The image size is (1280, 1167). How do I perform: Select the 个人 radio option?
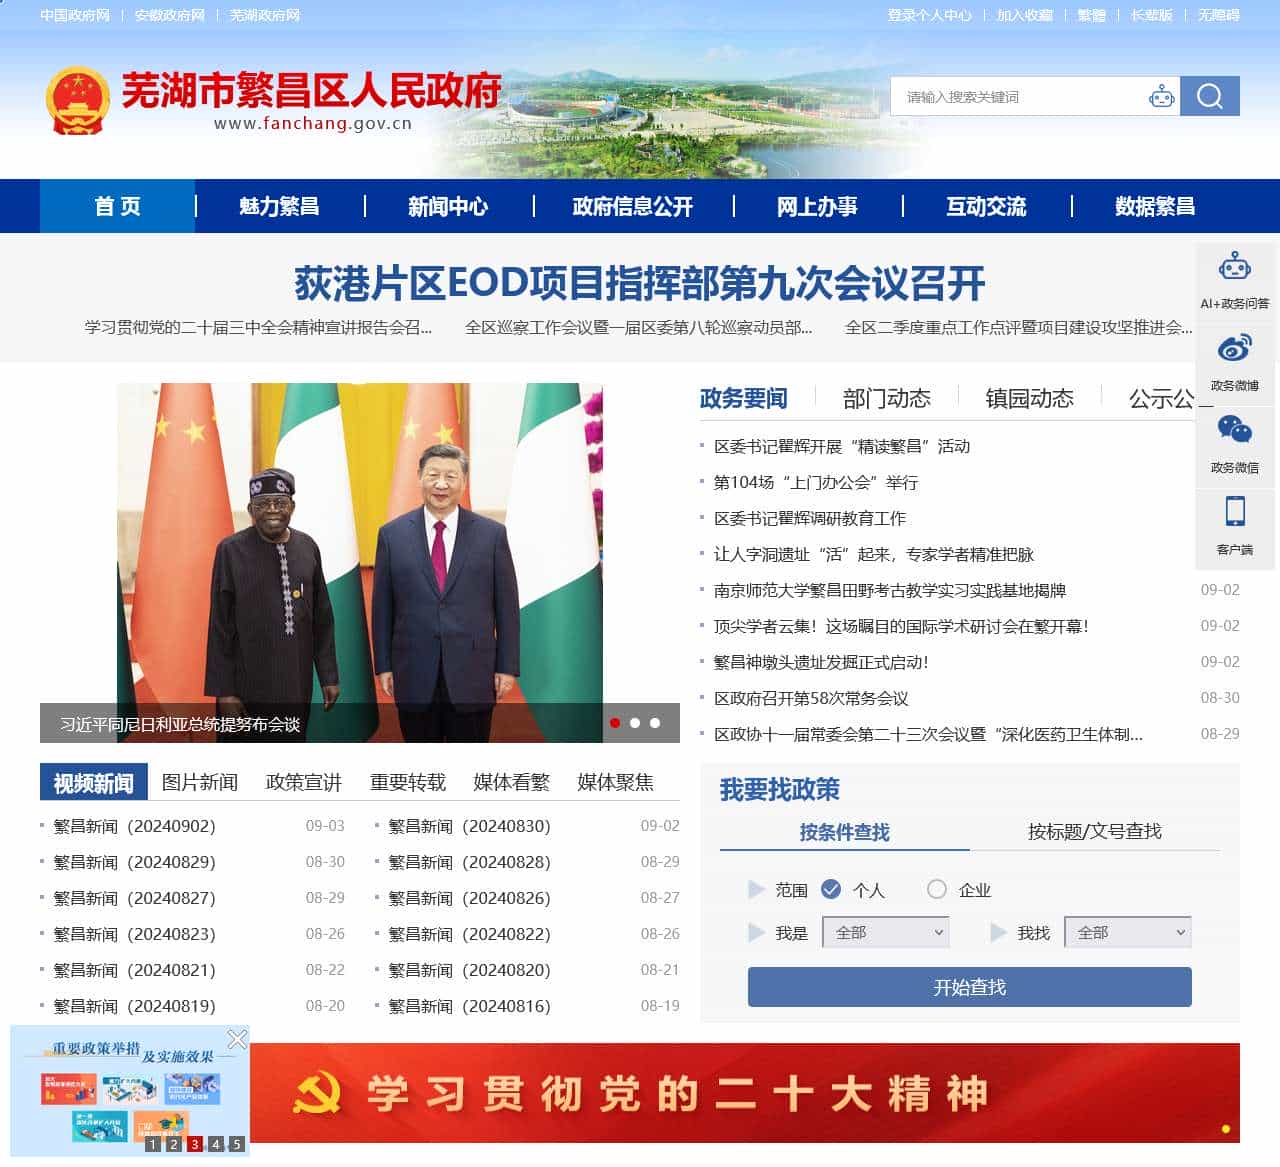pyautogui.click(x=831, y=889)
